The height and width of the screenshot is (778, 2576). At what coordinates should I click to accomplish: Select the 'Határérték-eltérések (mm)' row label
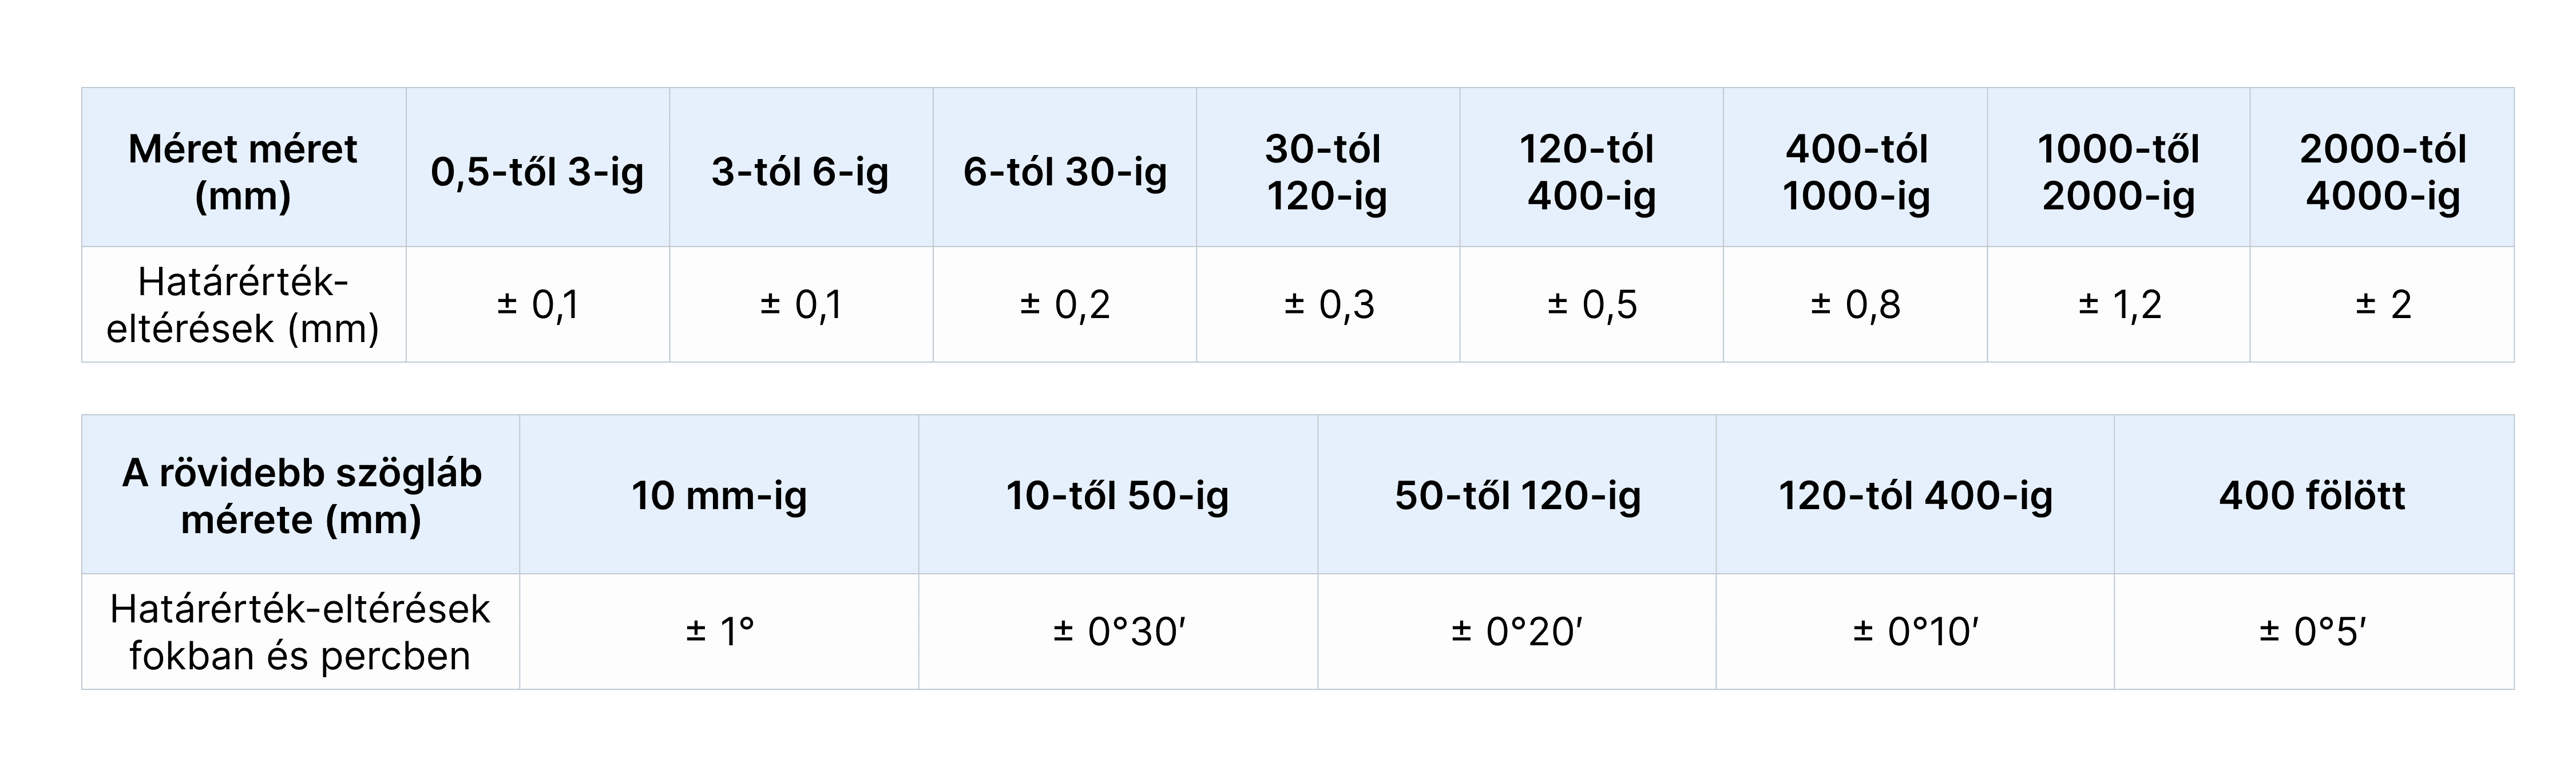243,304
